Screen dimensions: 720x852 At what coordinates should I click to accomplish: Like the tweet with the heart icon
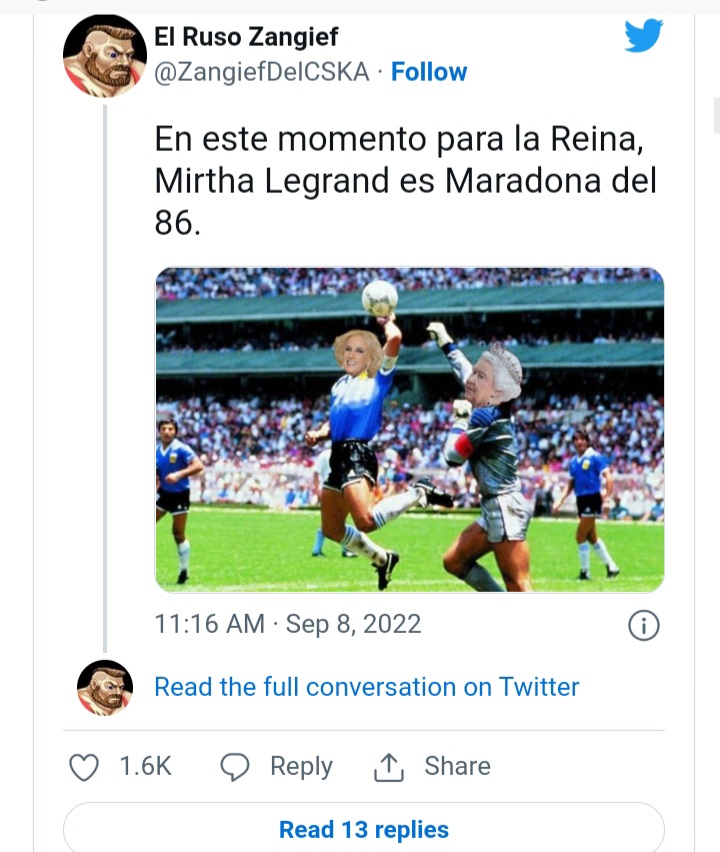[84, 767]
